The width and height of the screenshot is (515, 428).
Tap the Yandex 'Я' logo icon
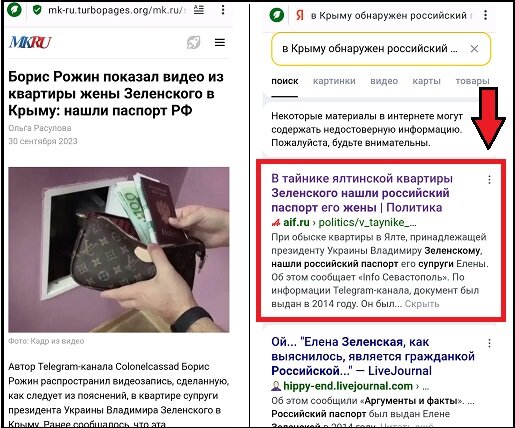pos(300,15)
